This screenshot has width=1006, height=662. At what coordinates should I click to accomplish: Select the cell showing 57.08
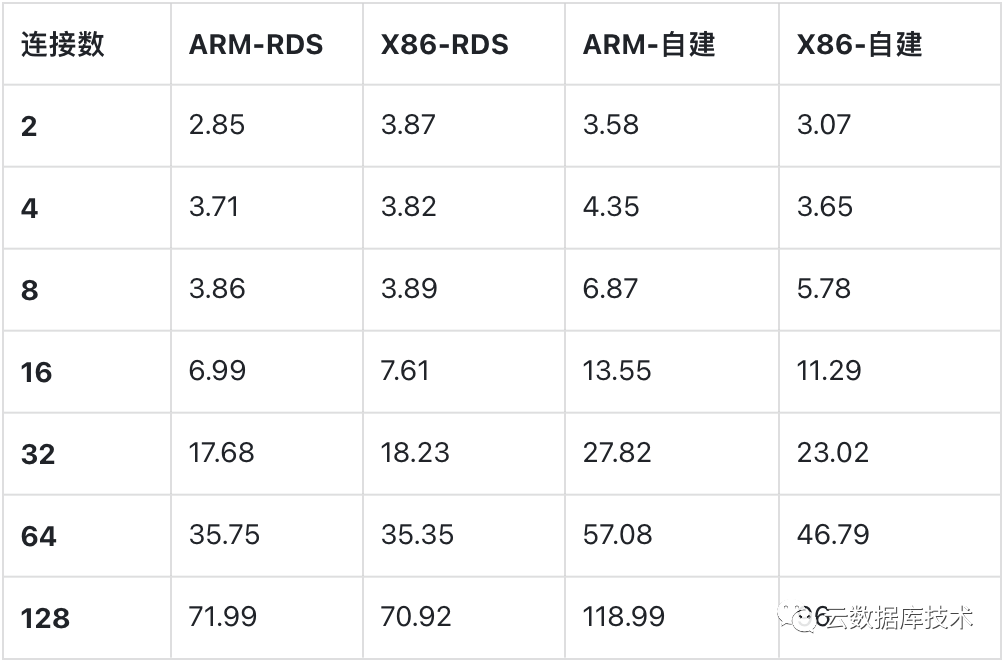(618, 535)
